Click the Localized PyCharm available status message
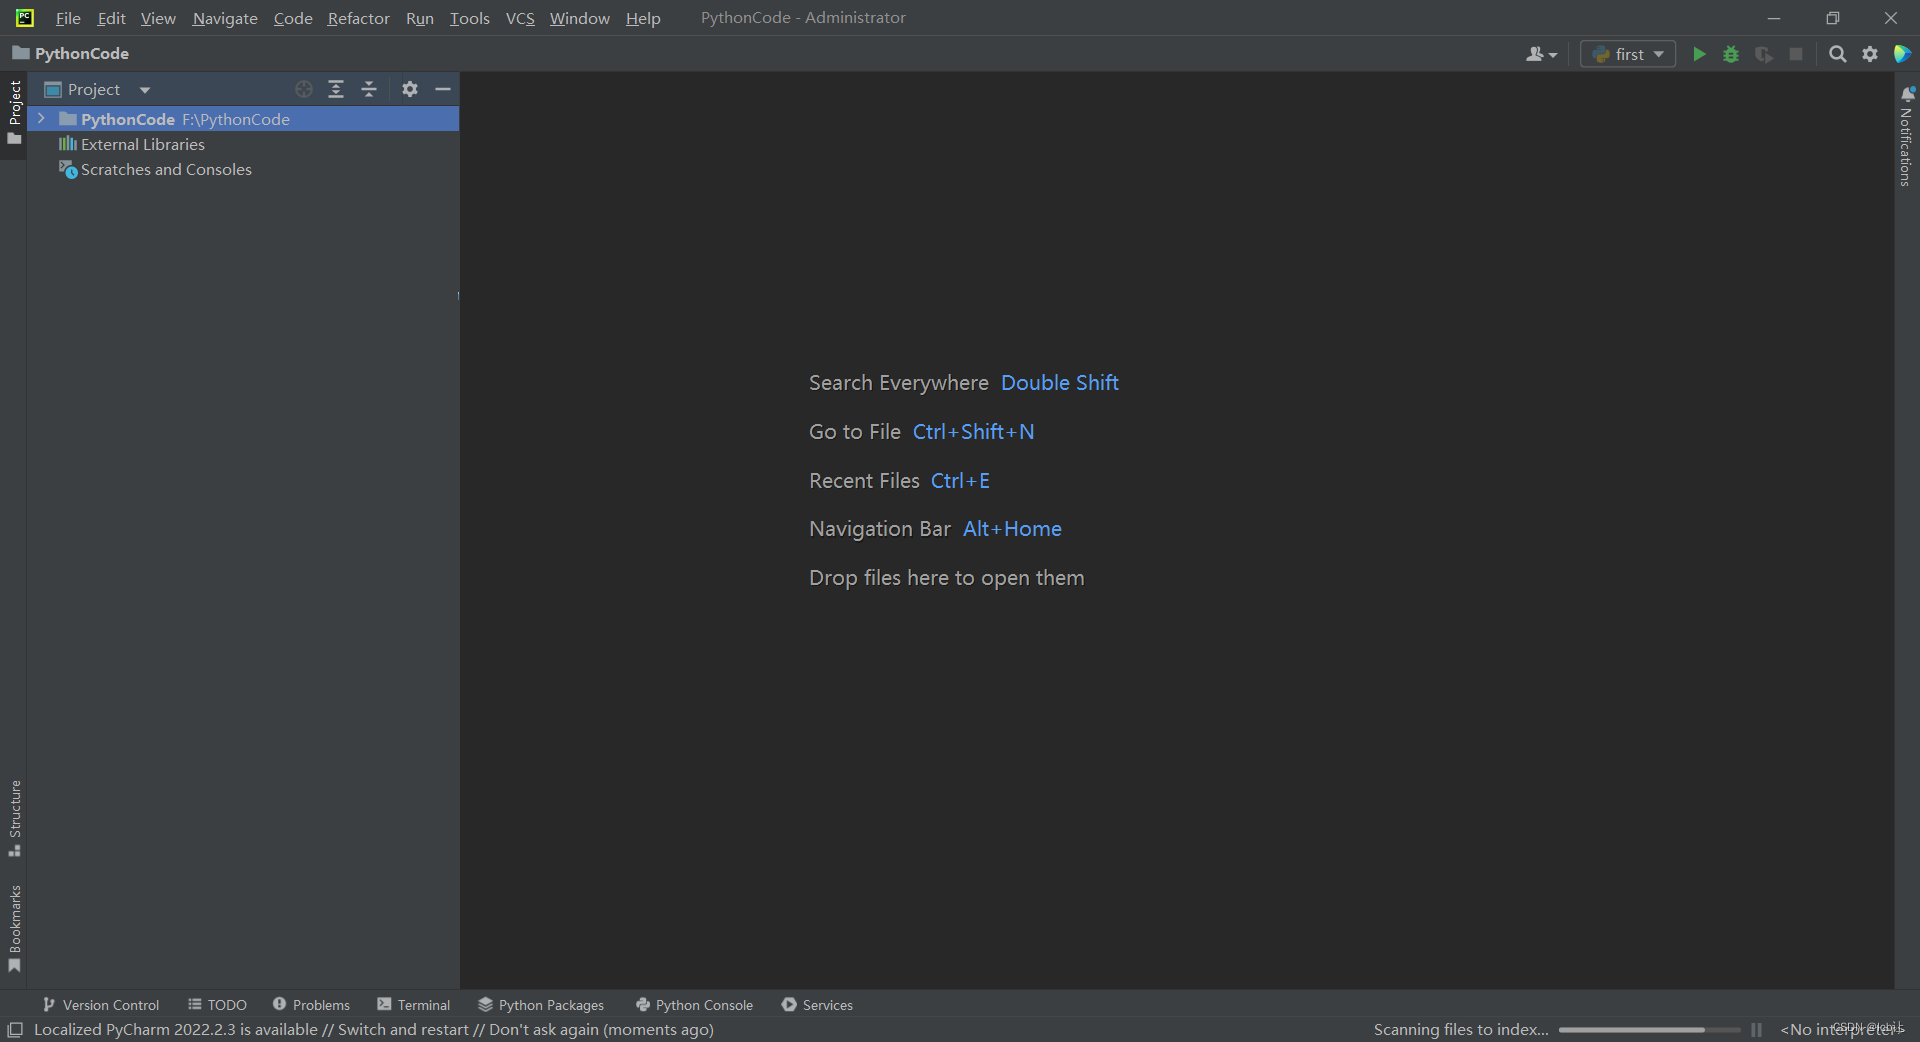The width and height of the screenshot is (1920, 1042). tap(374, 1029)
